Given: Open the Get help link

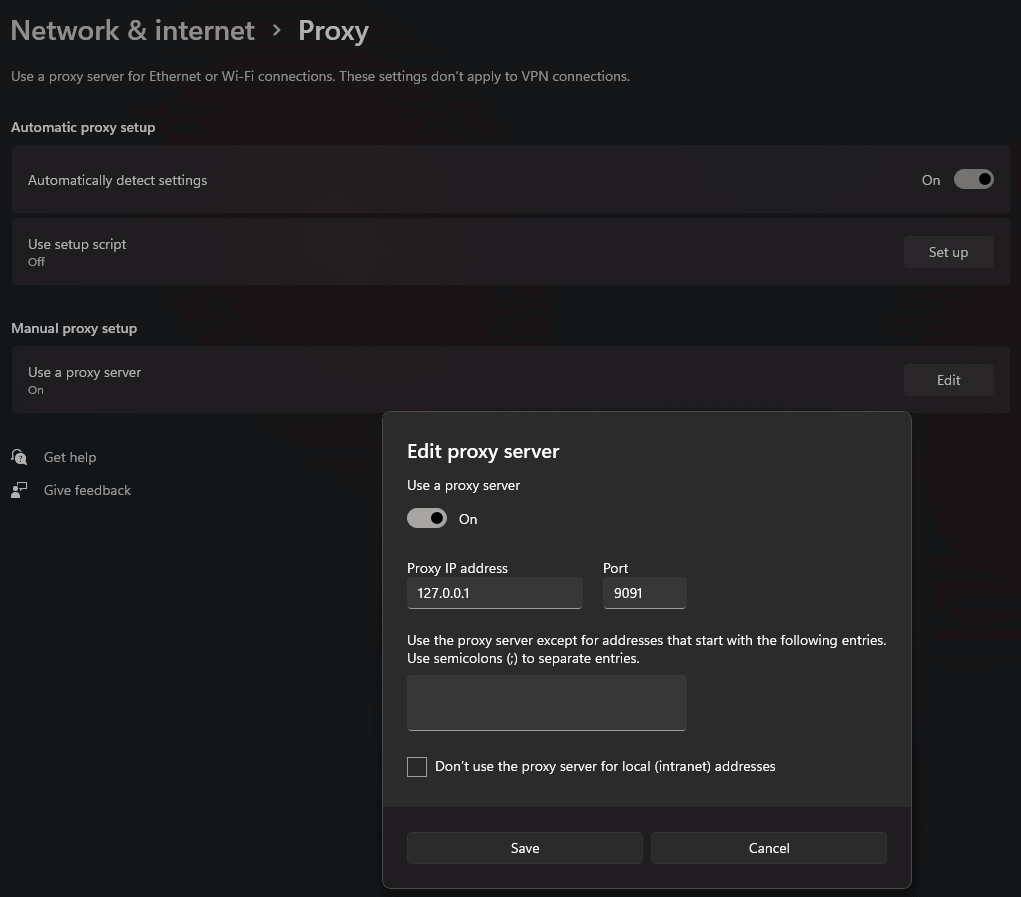Looking at the screenshot, I should tap(70, 457).
